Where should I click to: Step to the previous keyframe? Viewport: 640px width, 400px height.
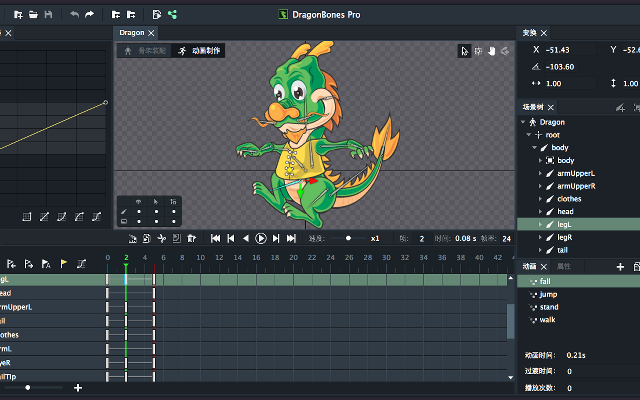pos(231,238)
